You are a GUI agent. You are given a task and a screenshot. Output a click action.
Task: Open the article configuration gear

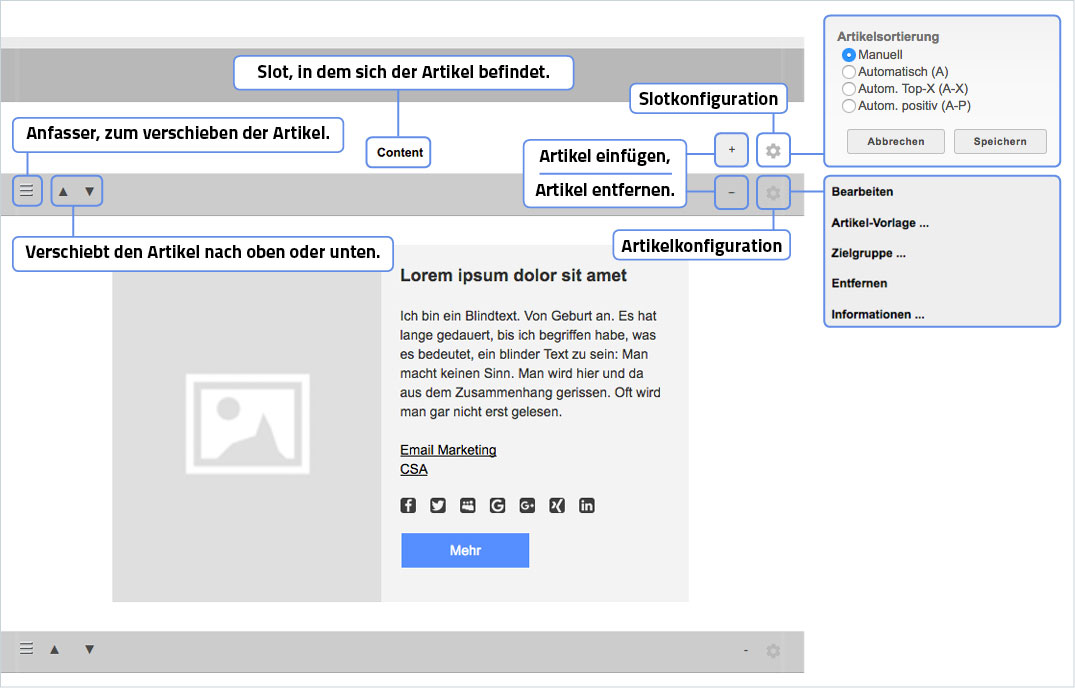773,192
